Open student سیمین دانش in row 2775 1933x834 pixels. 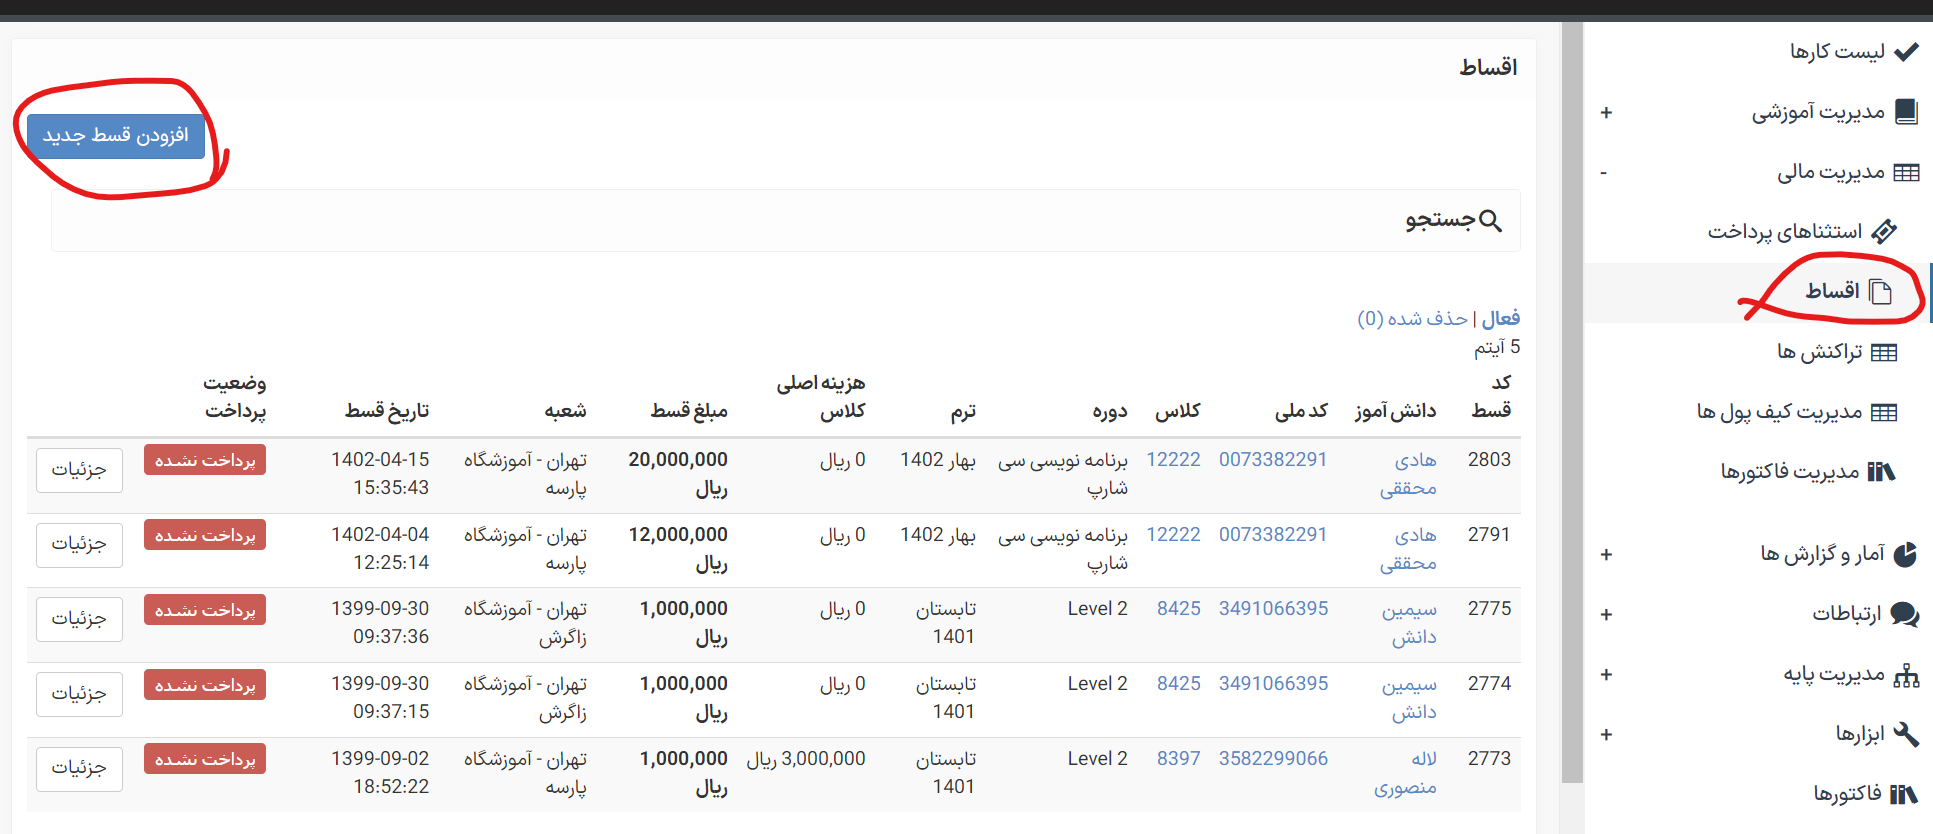coord(1409,623)
